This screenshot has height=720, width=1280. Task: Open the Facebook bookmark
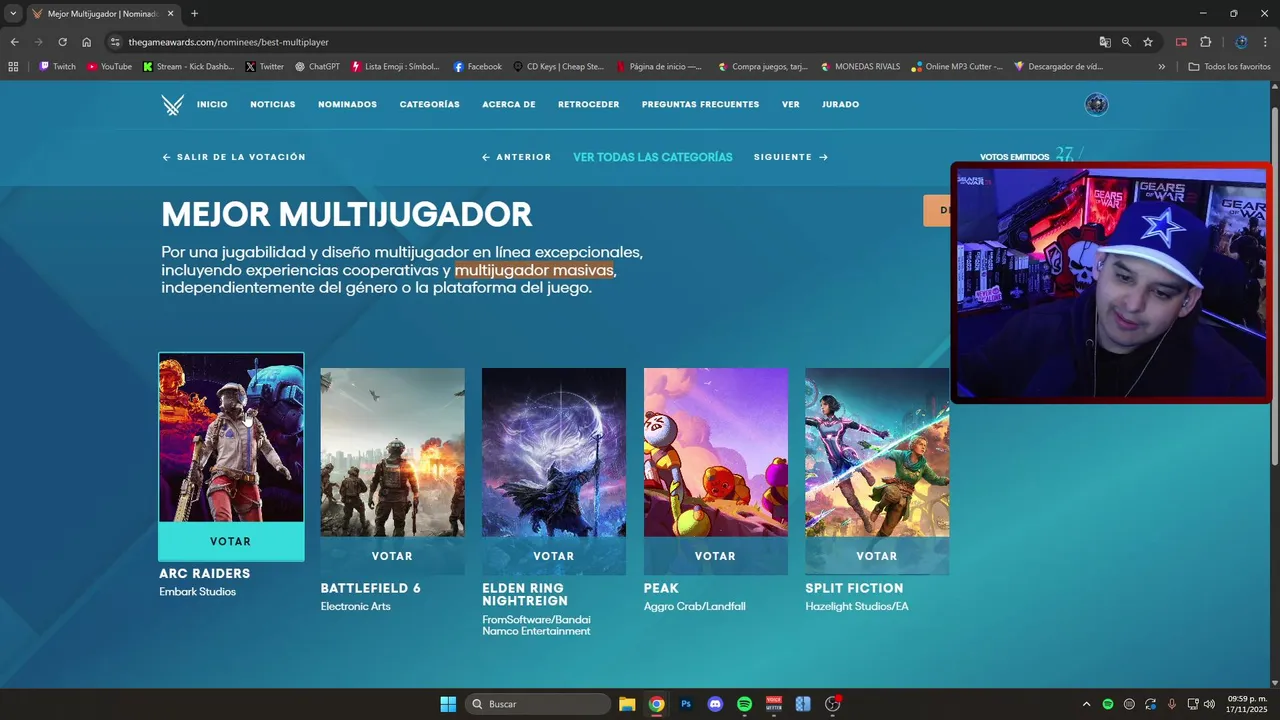pos(477,67)
